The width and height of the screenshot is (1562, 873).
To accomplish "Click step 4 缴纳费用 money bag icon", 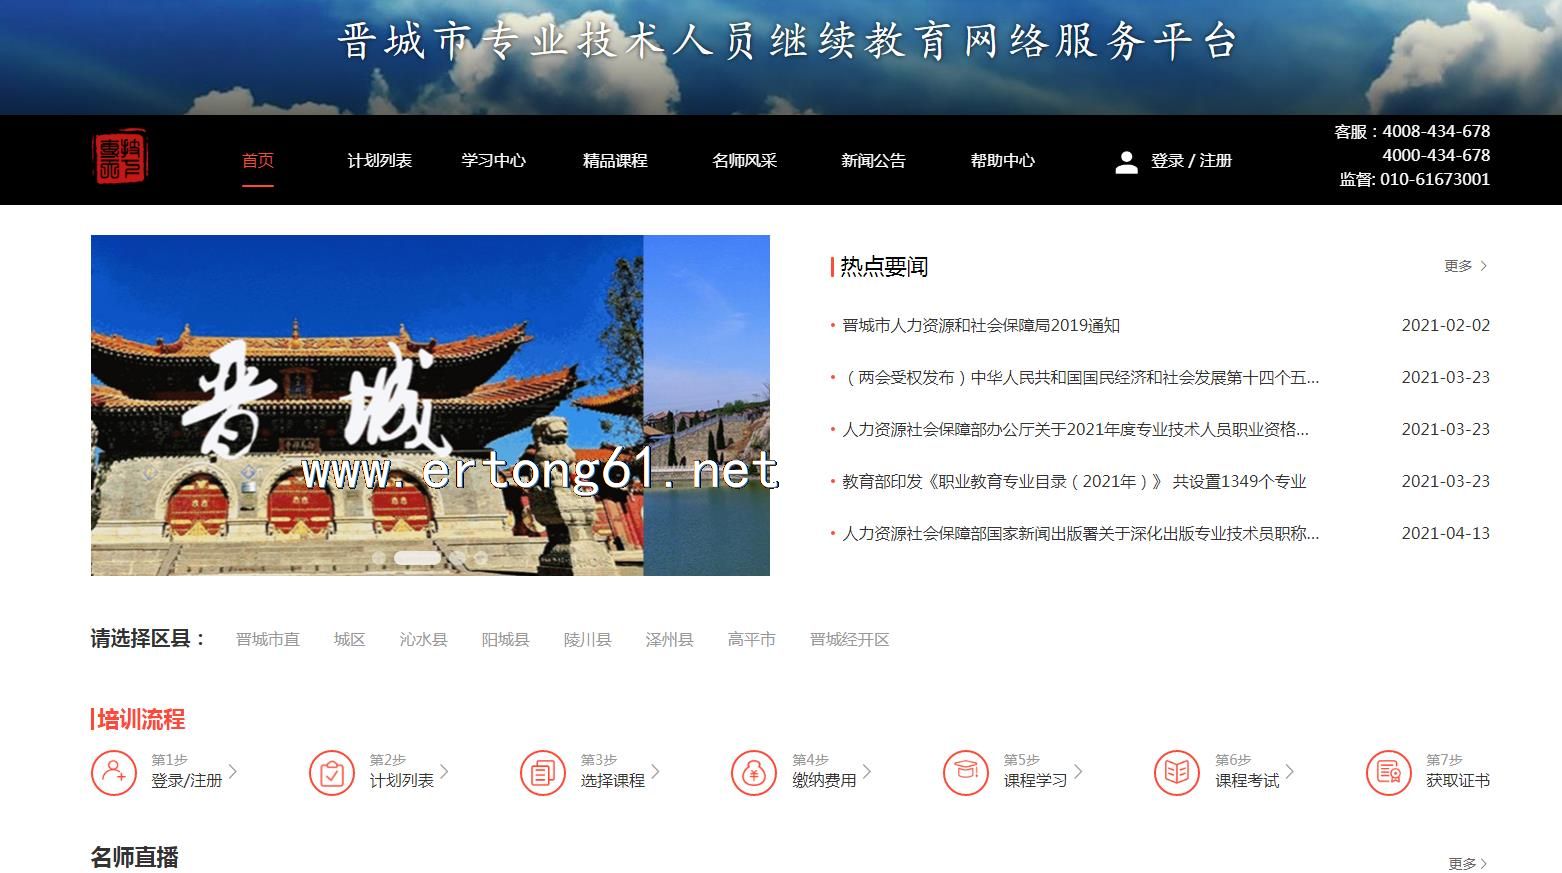I will pyautogui.click(x=754, y=773).
